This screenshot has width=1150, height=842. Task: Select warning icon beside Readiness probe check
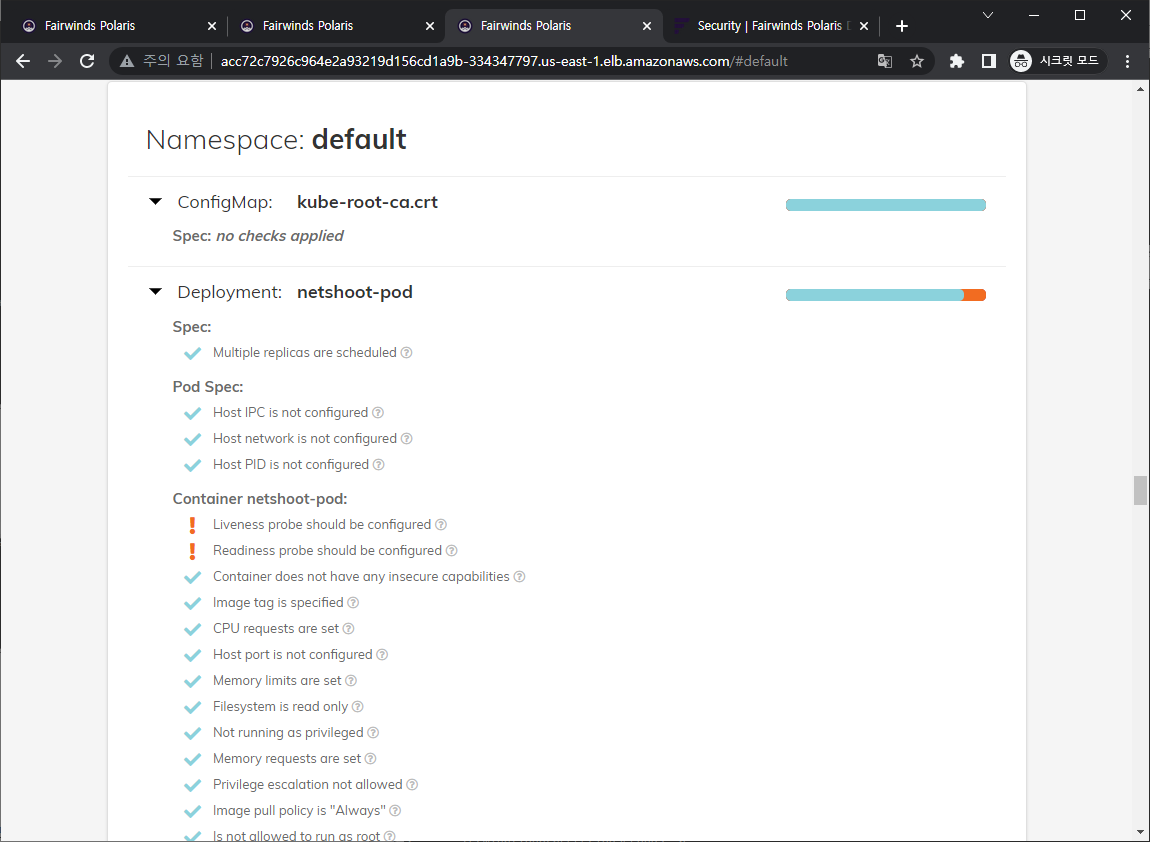(192, 550)
